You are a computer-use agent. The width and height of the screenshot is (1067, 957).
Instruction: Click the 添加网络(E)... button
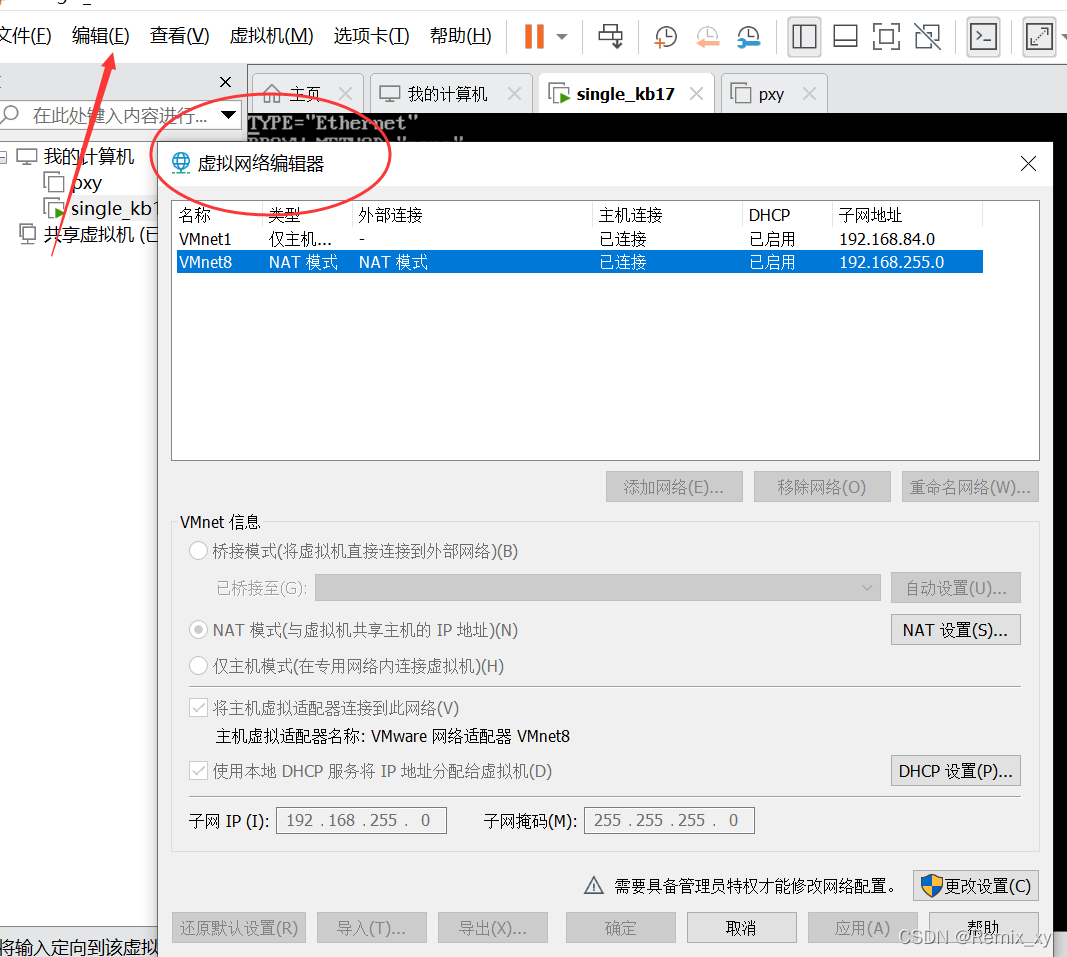[674, 487]
